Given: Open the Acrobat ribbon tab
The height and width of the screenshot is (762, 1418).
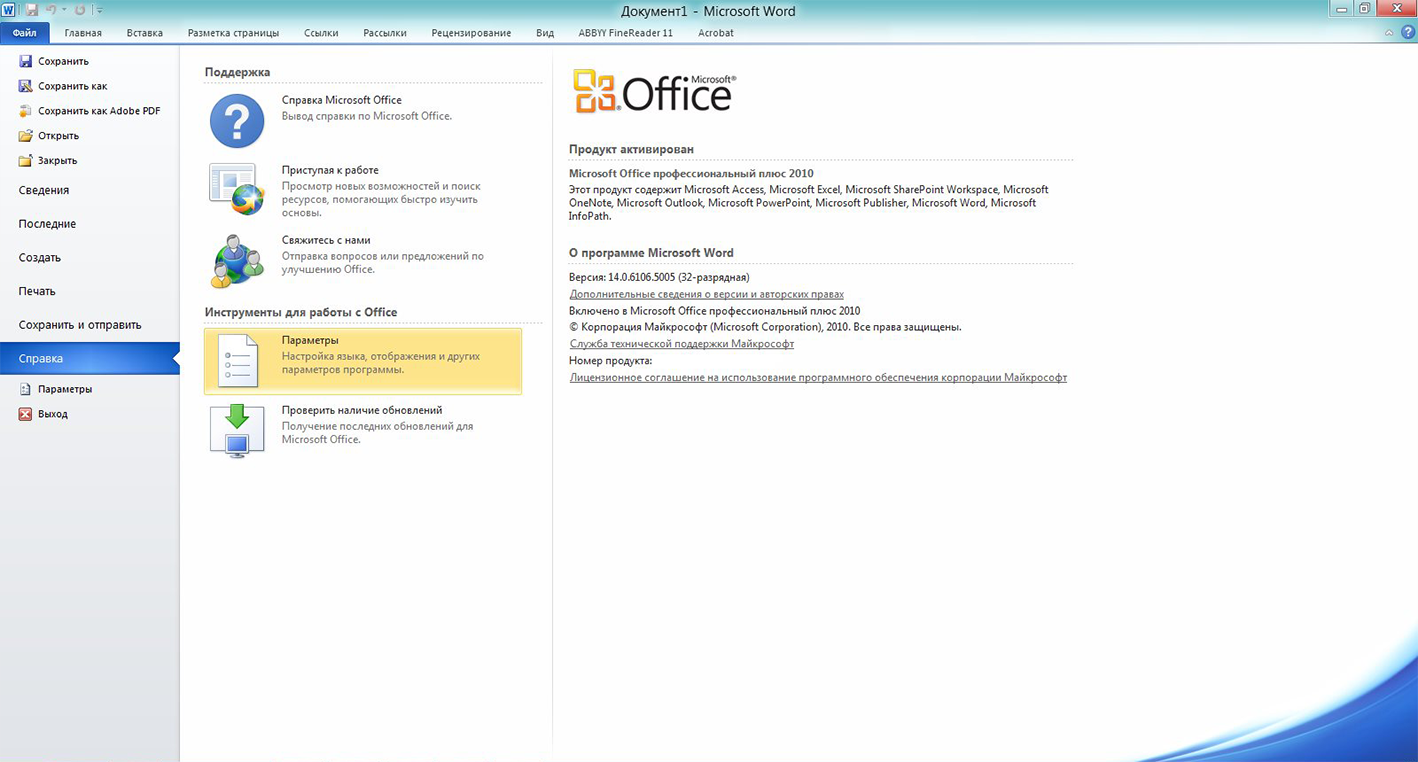Looking at the screenshot, I should pos(716,33).
